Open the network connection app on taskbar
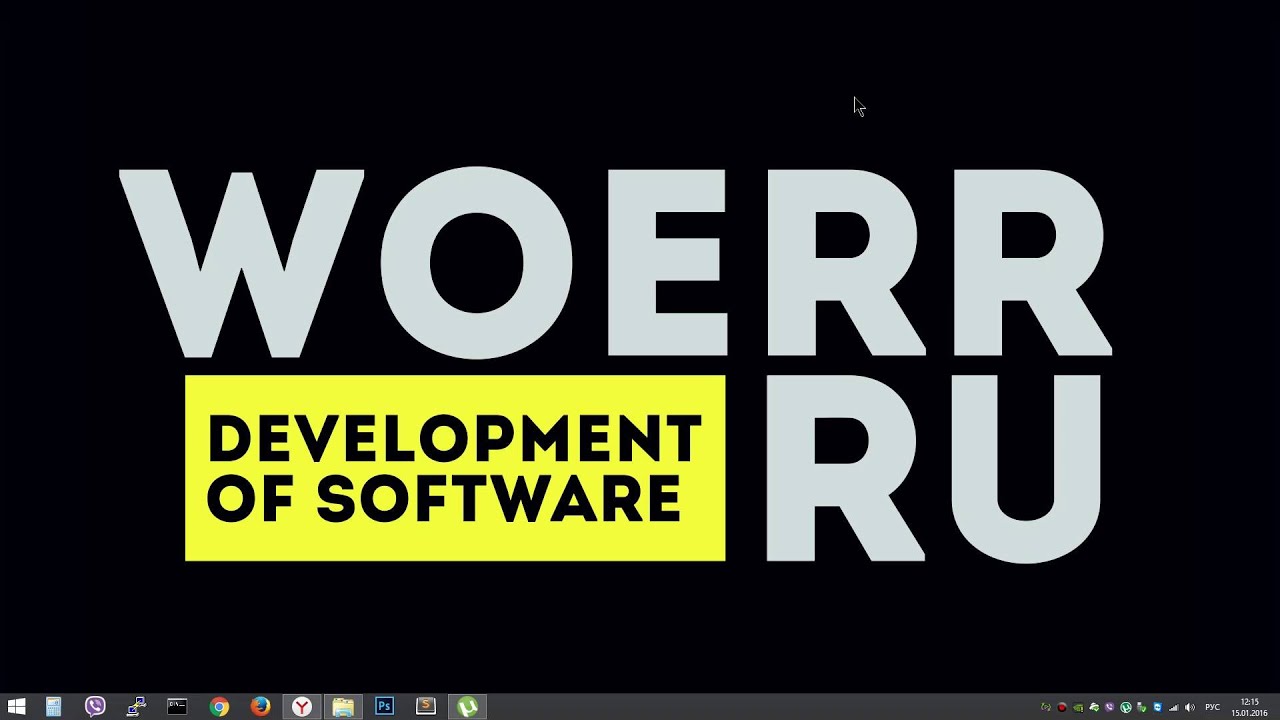The width and height of the screenshot is (1280, 720). [x=136, y=707]
